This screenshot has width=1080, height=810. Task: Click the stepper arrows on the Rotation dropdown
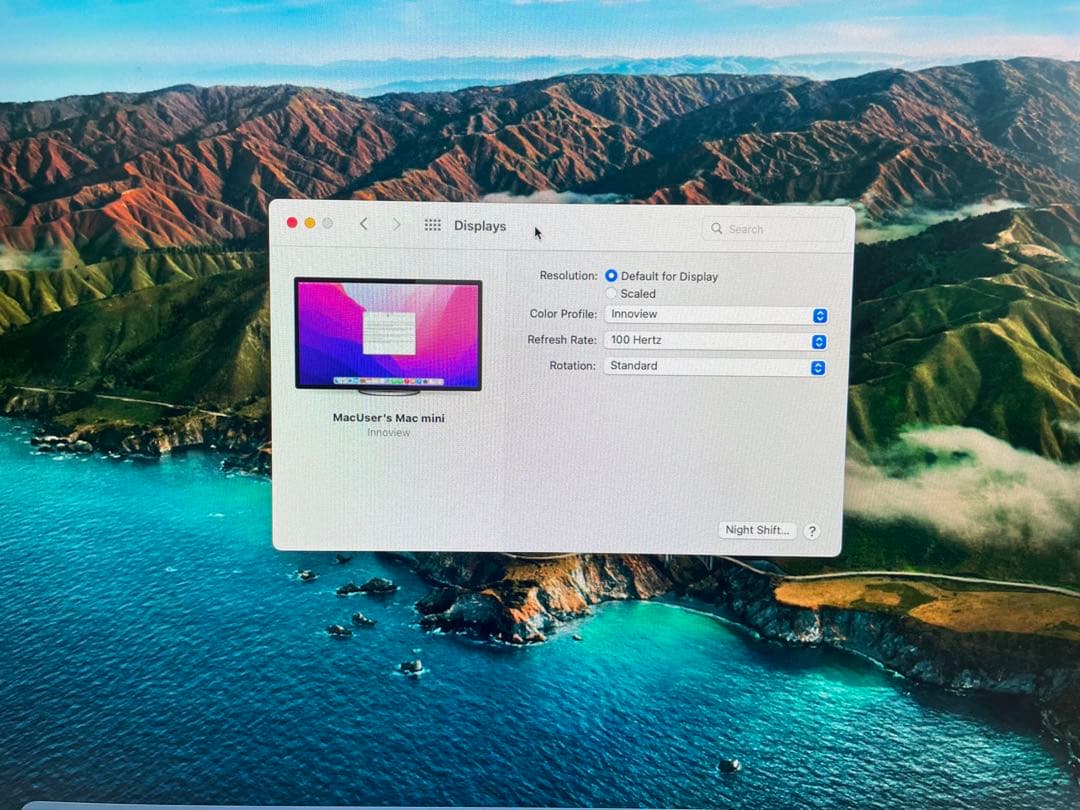(x=818, y=367)
